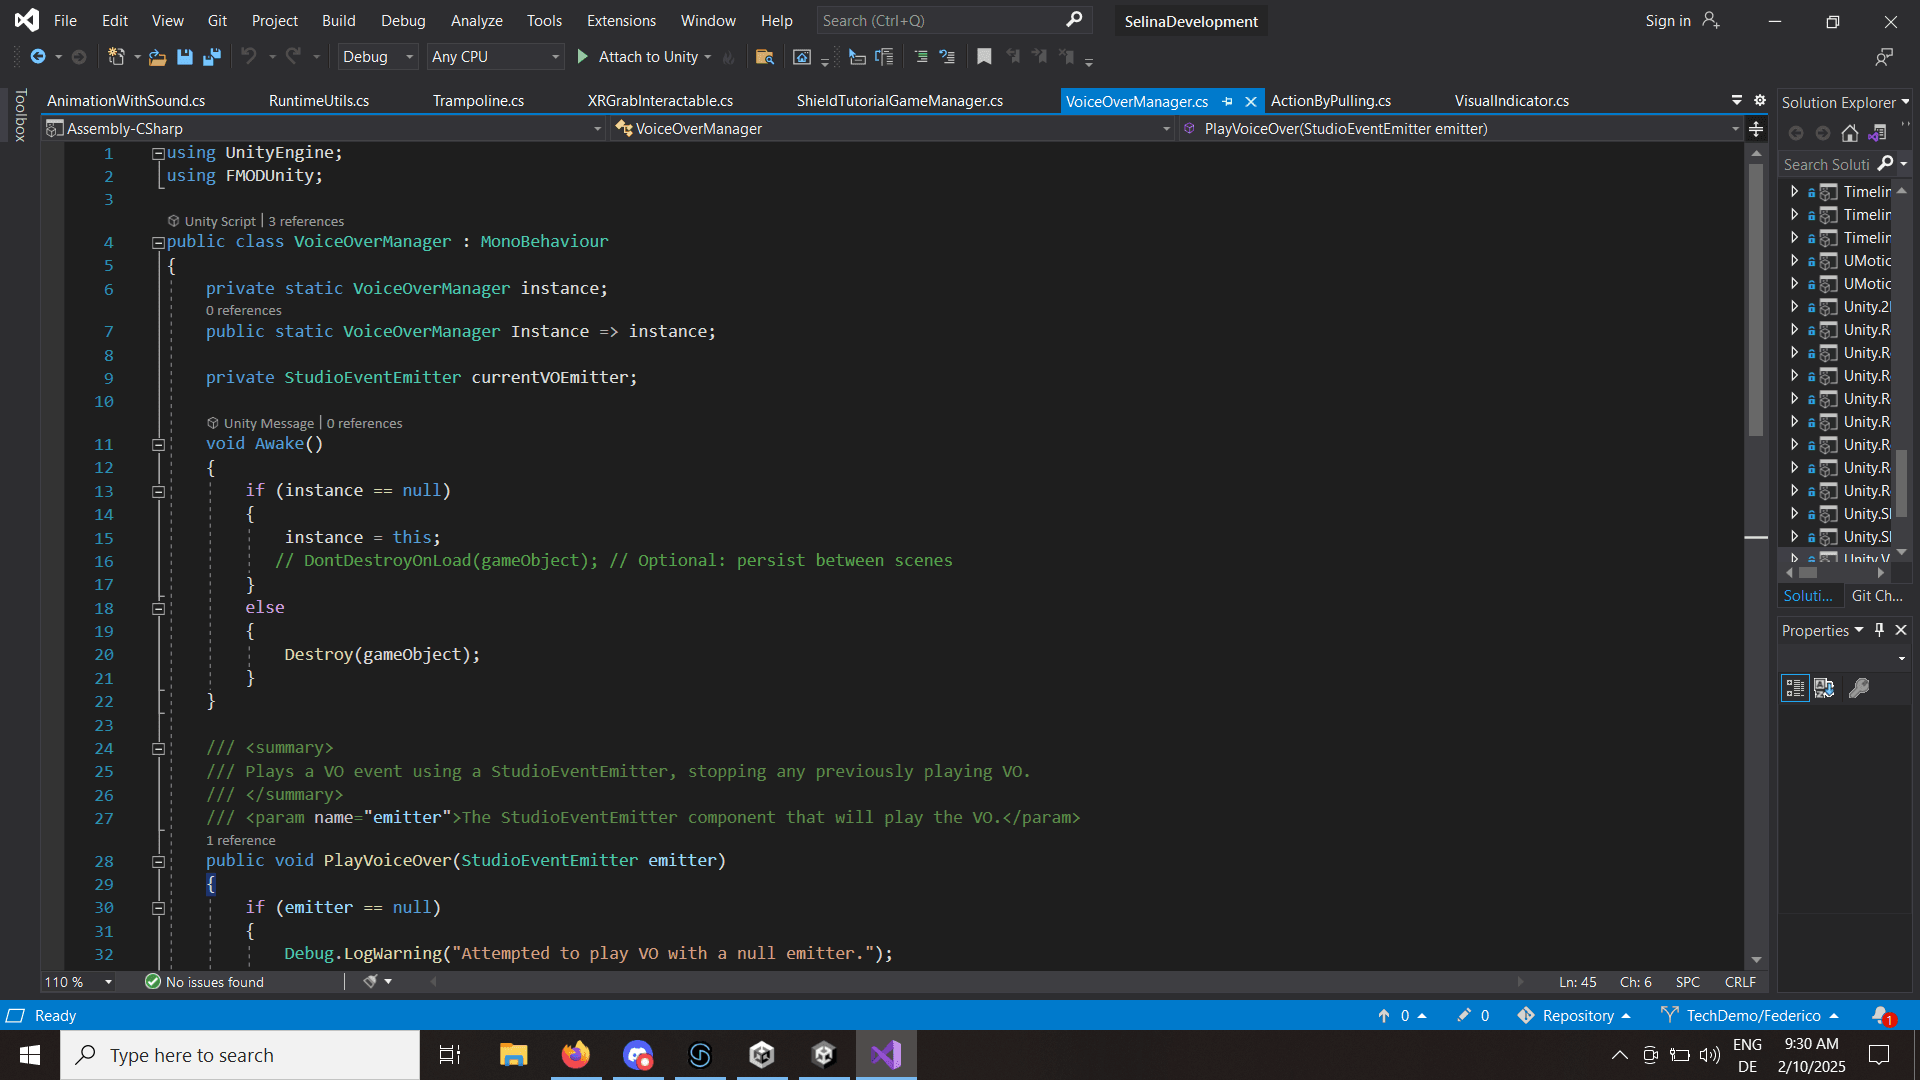Click the Open File folder icon
Viewport: 1920px width, 1080px height.
pyautogui.click(x=157, y=57)
